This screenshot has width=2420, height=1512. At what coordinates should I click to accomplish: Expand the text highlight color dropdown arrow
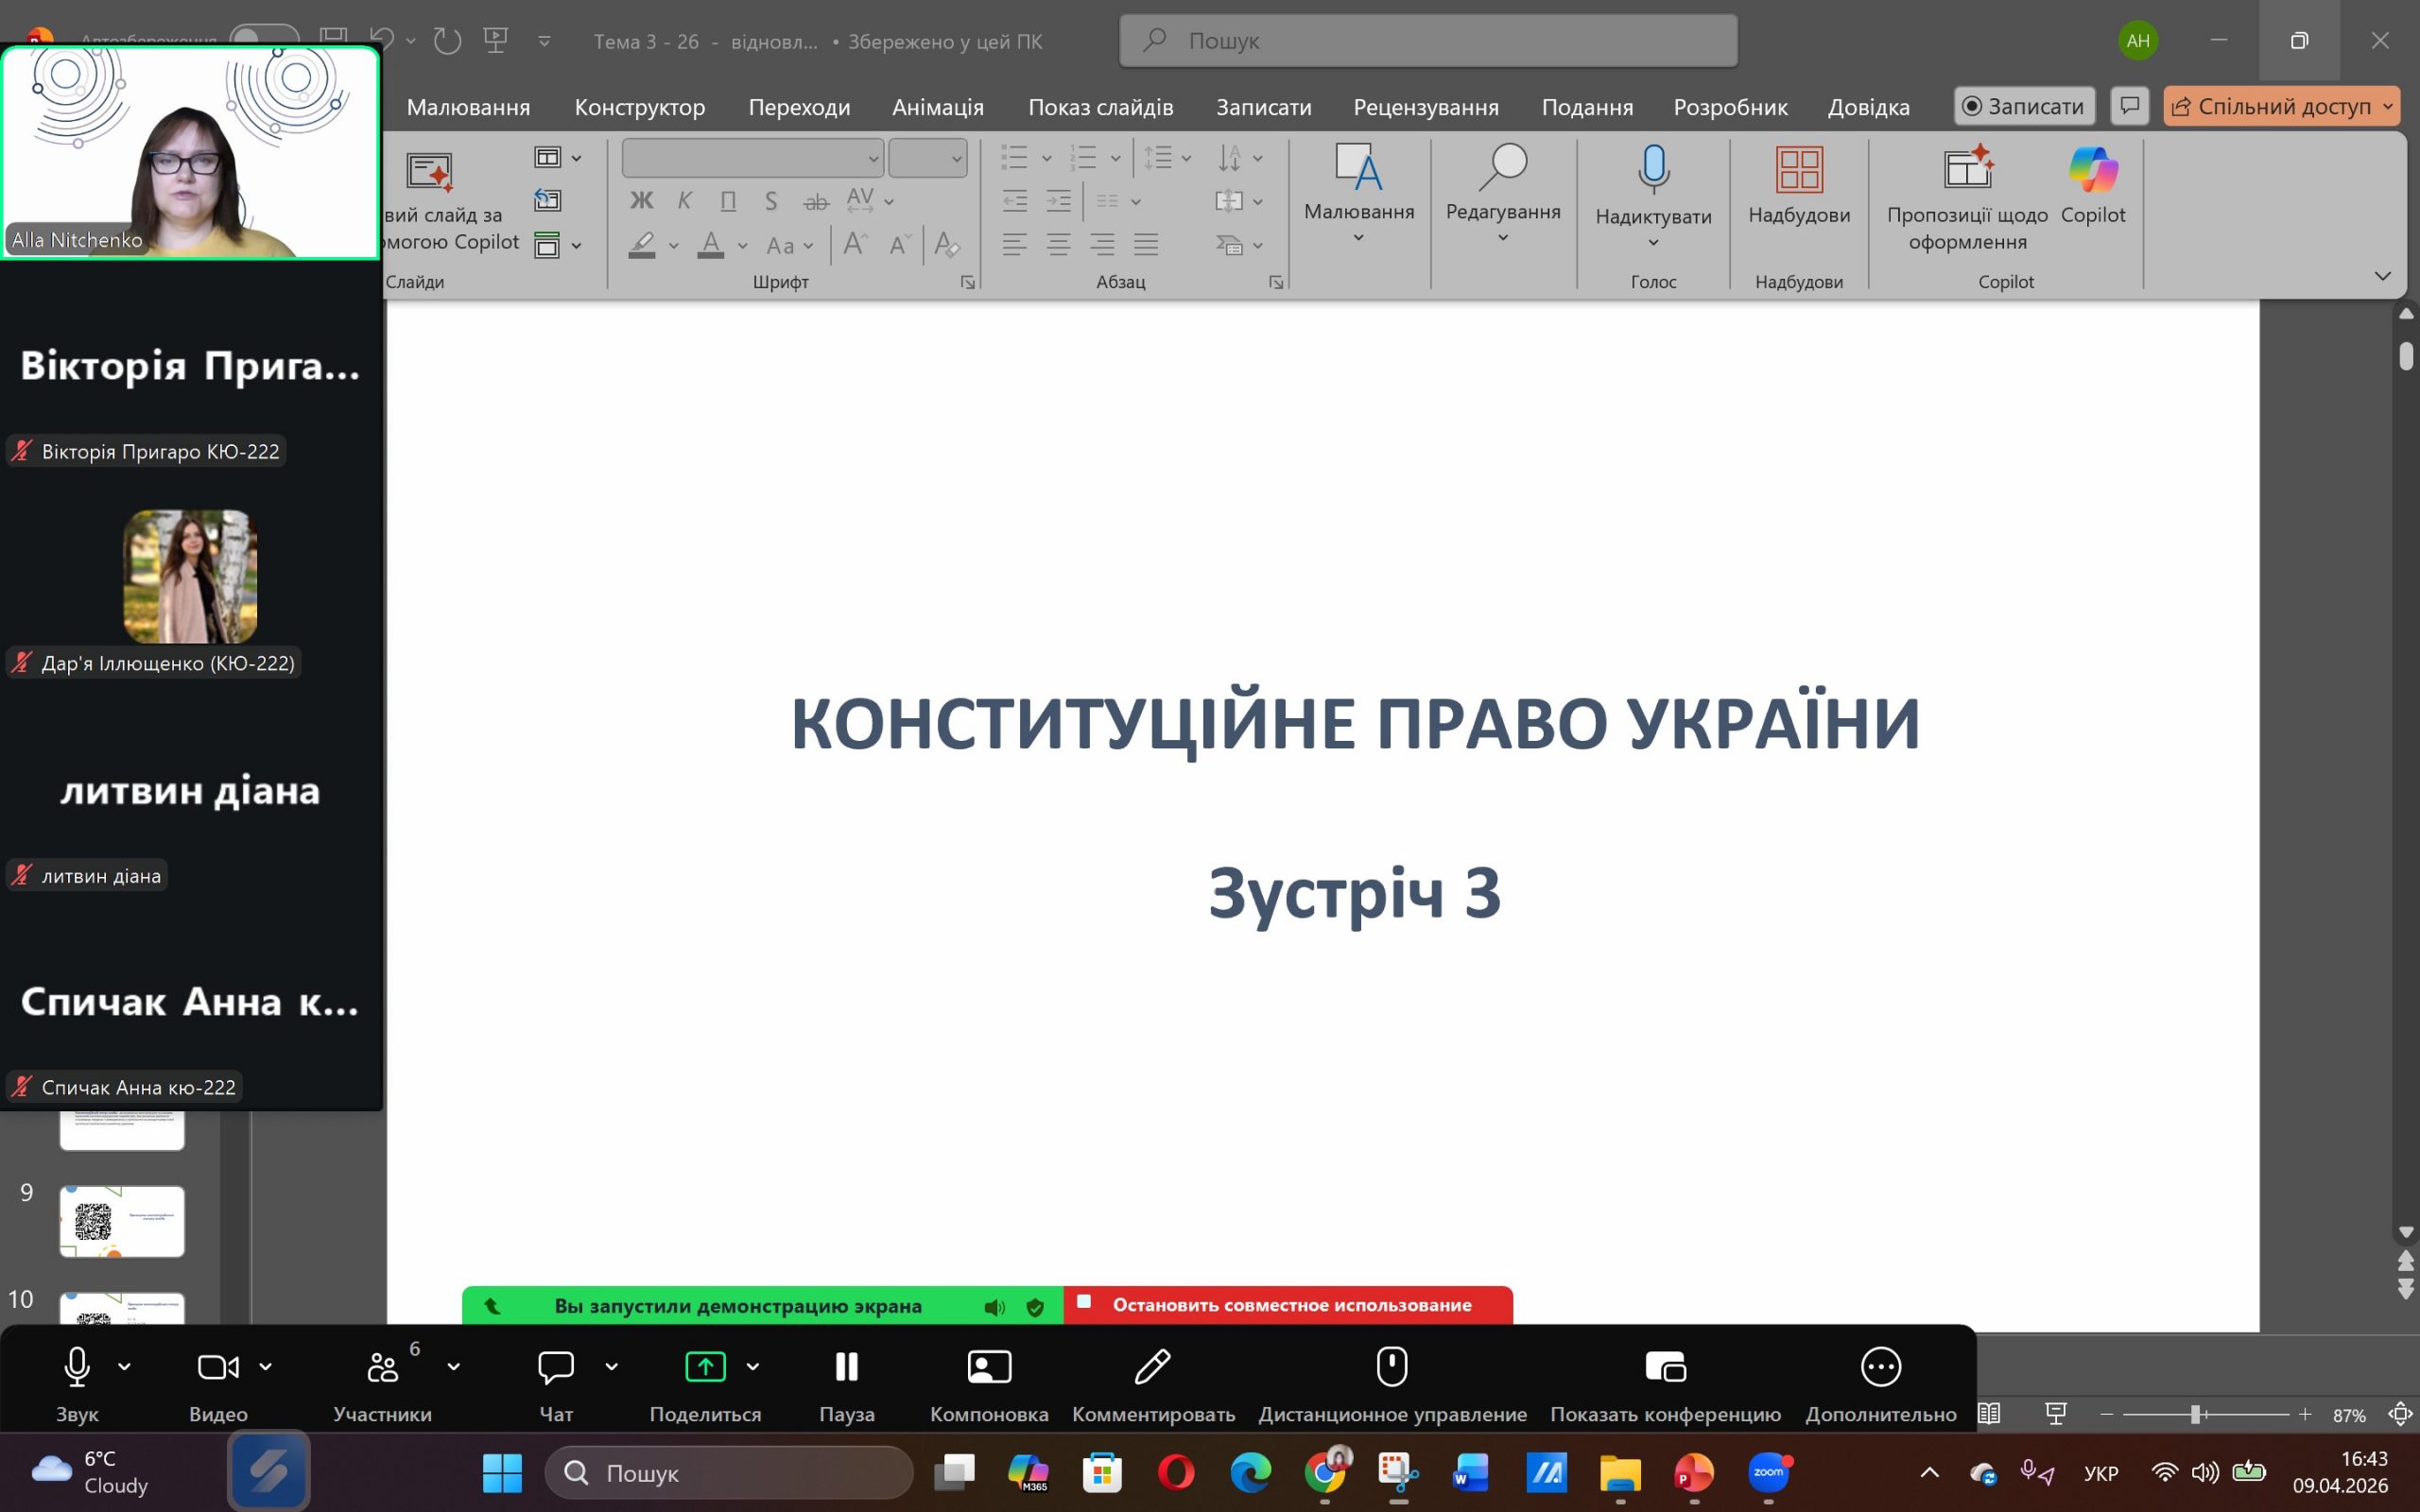click(673, 245)
